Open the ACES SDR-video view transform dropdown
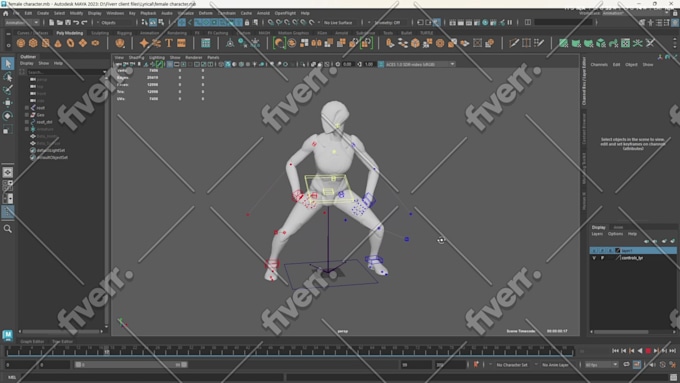 tap(420, 64)
